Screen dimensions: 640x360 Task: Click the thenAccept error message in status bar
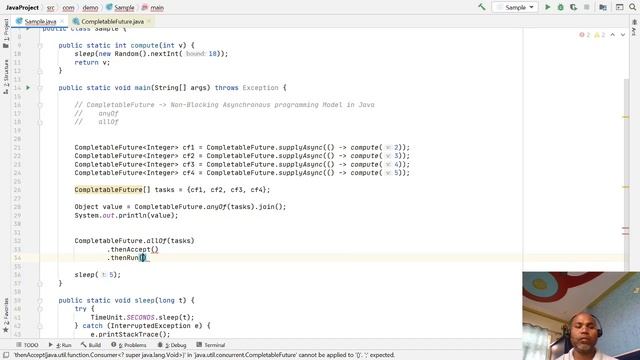(x=204, y=355)
